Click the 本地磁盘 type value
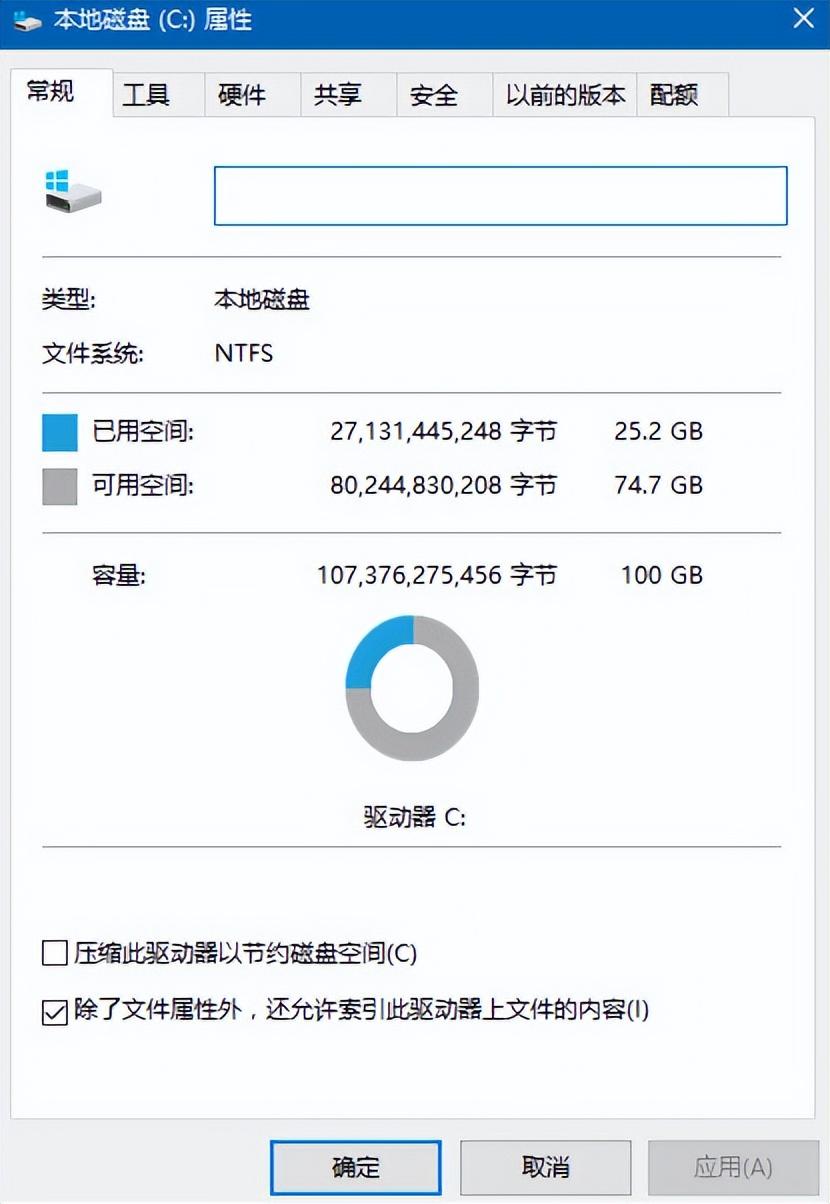The image size is (830, 1204). pos(262,300)
